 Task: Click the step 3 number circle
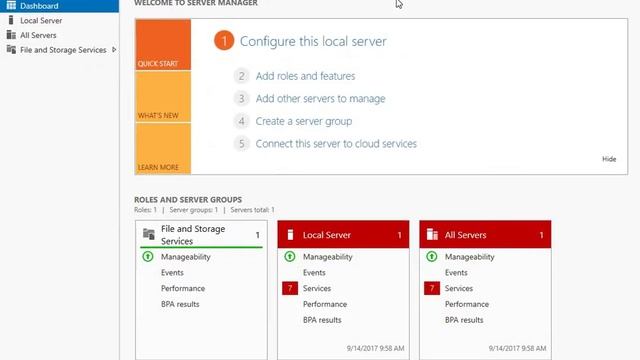point(241,98)
